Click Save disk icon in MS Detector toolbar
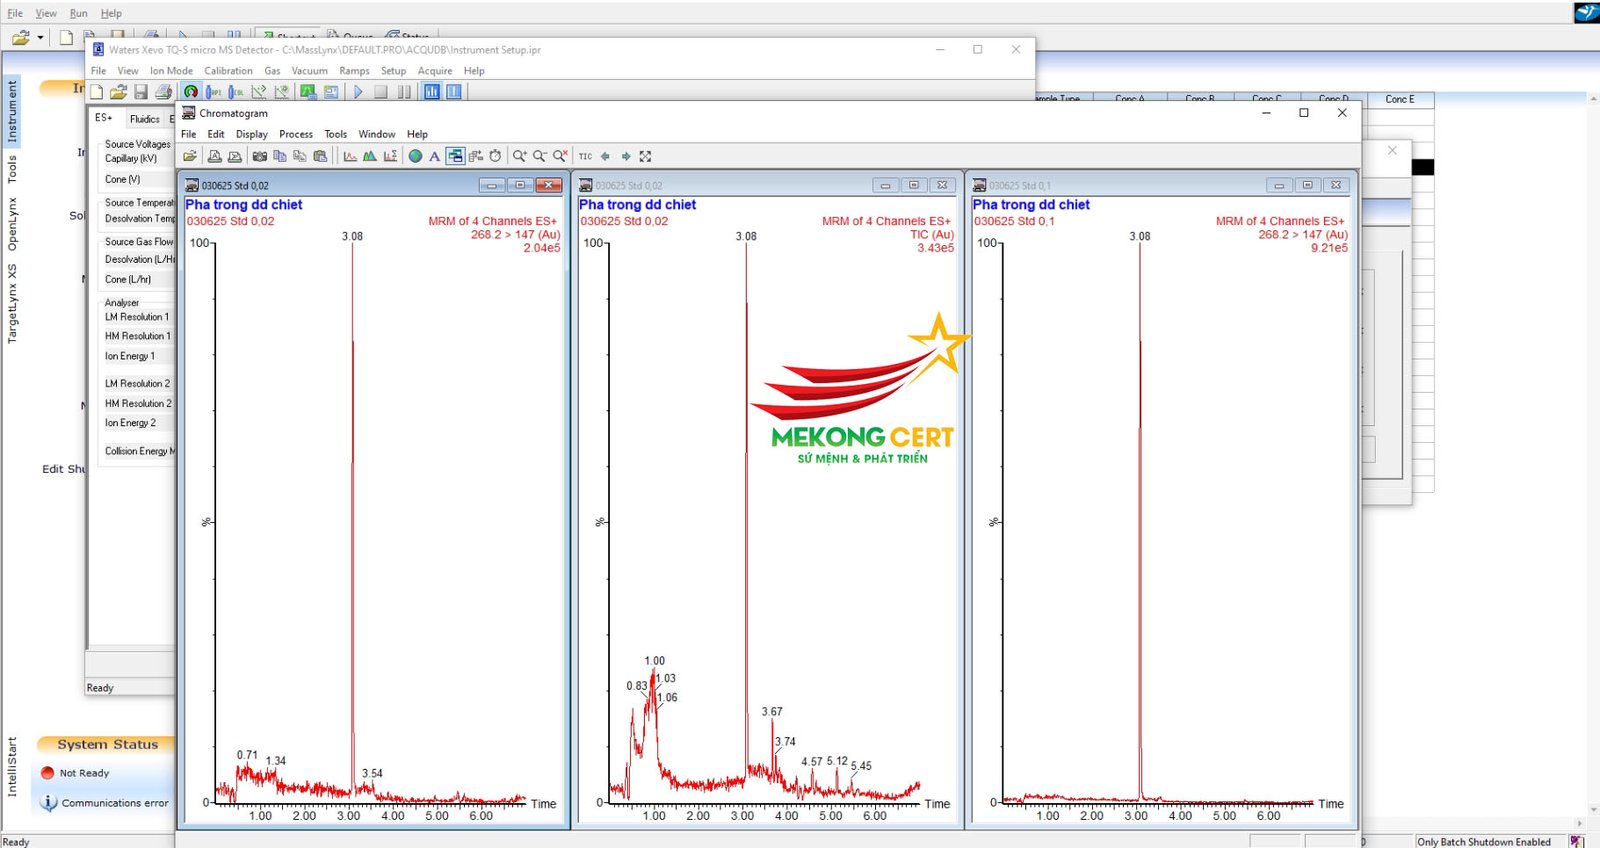Image resolution: width=1600 pixels, height=848 pixels. coord(141,92)
